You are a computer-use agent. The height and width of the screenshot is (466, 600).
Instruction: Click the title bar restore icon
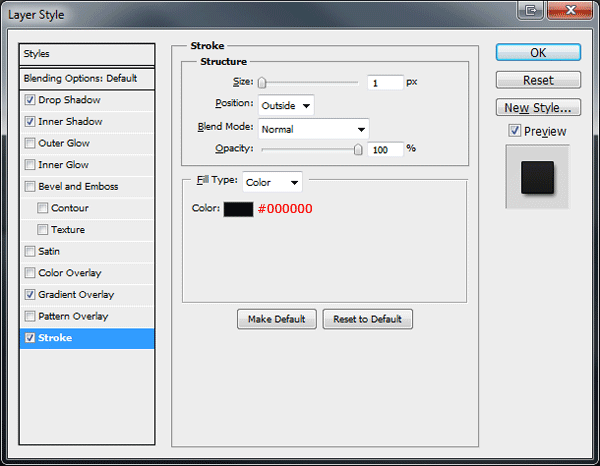pos(531,10)
